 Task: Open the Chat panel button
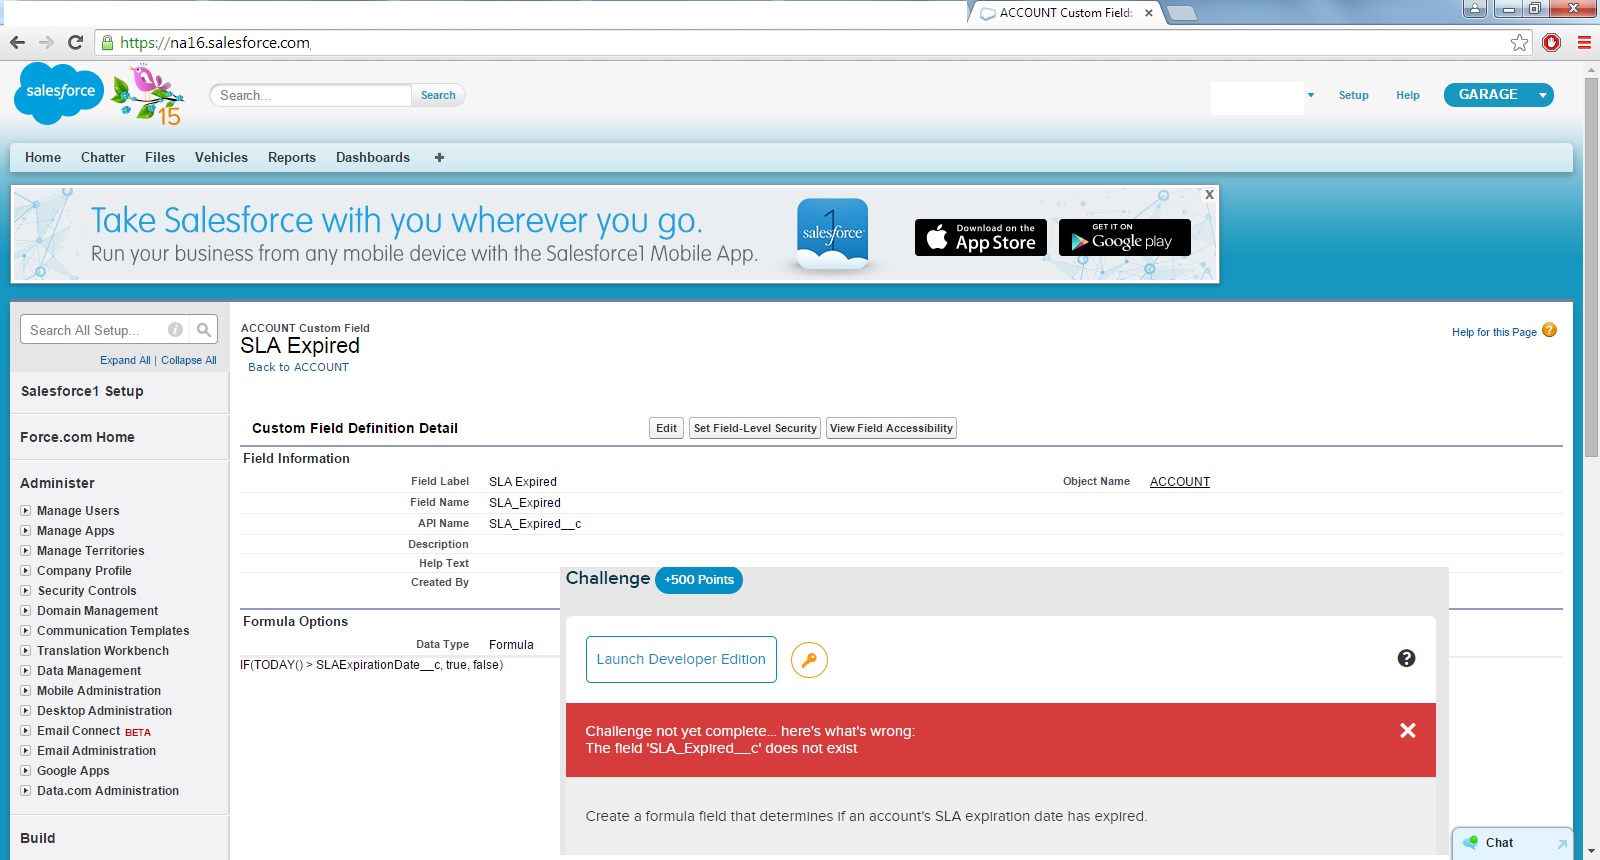pyautogui.click(x=1513, y=843)
